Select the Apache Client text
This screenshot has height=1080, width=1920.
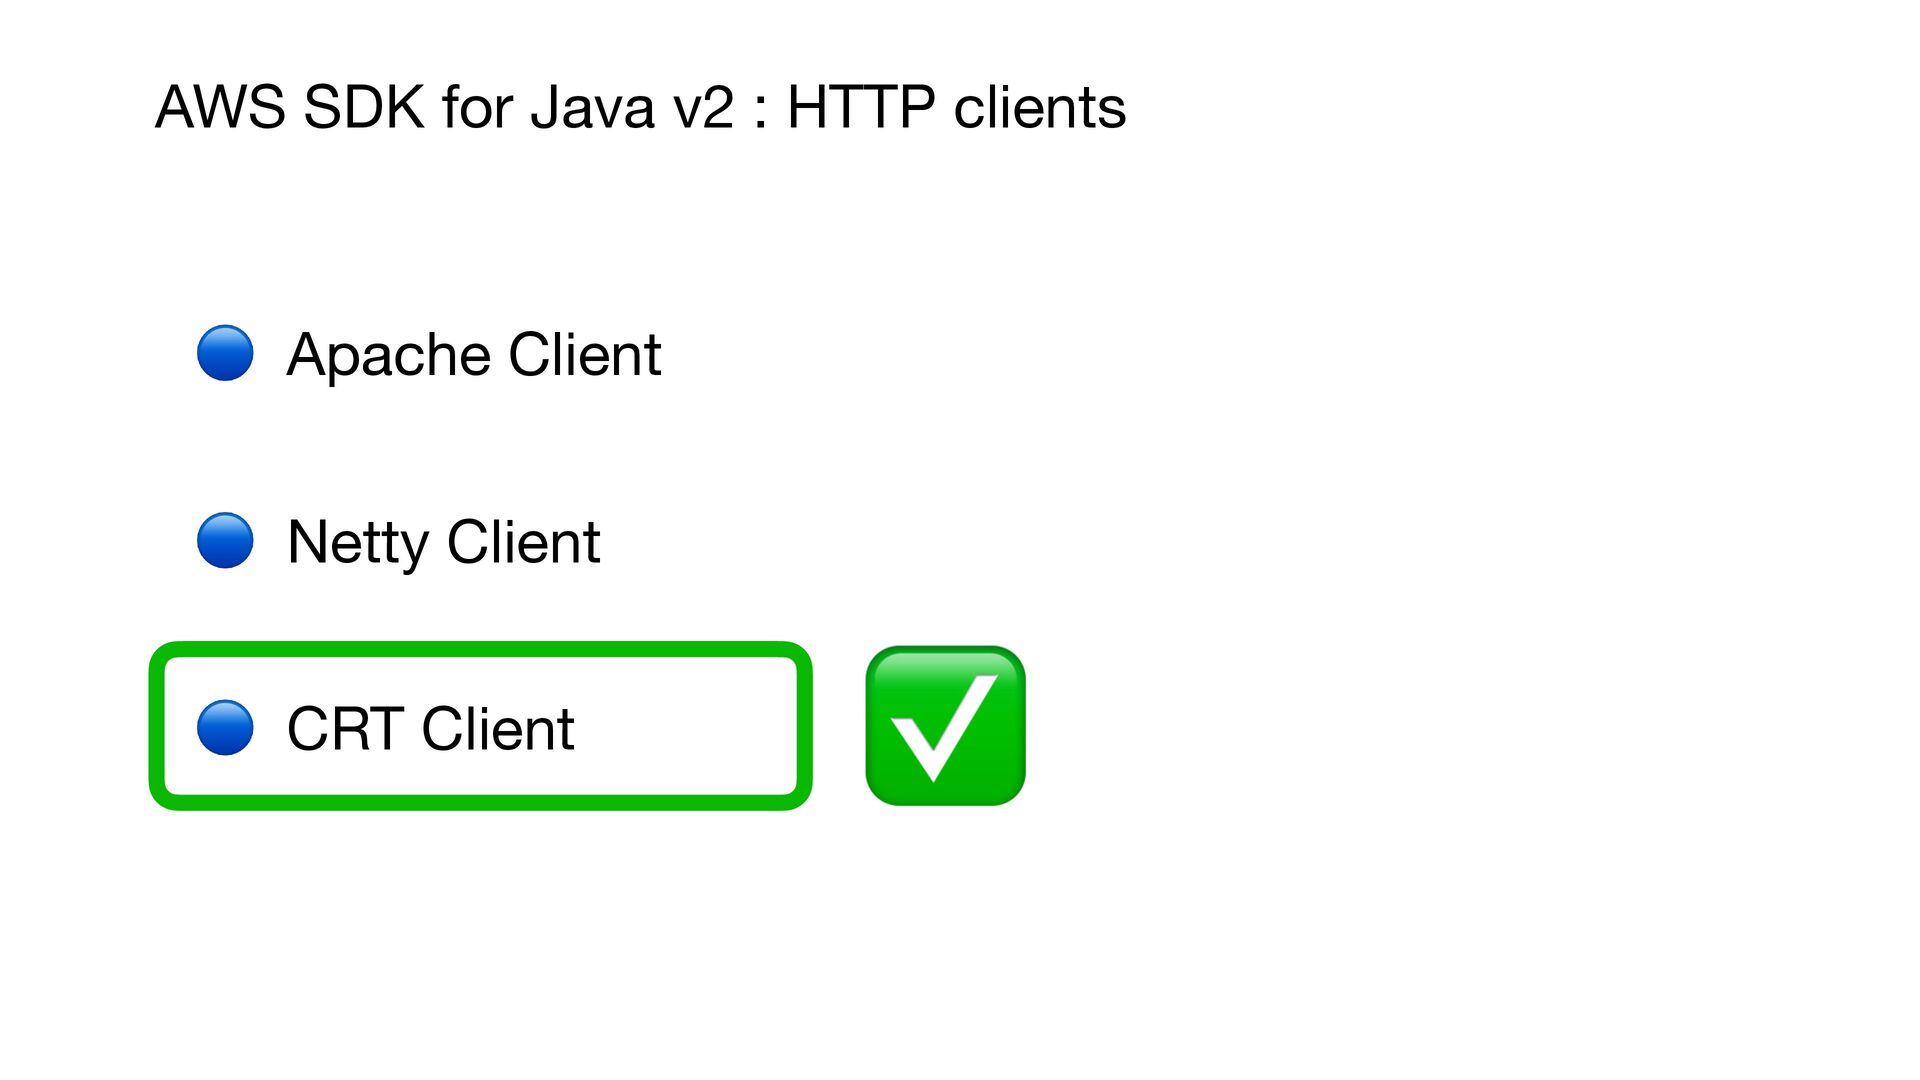tap(474, 355)
